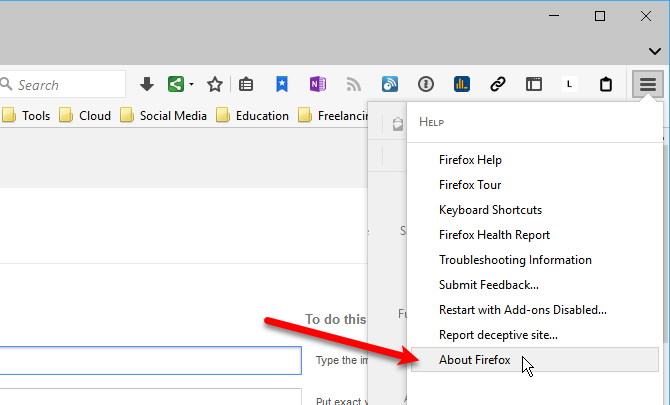This screenshot has height=405, width=670.
Task: Select About Firefox from Help menu
Action: (475, 360)
